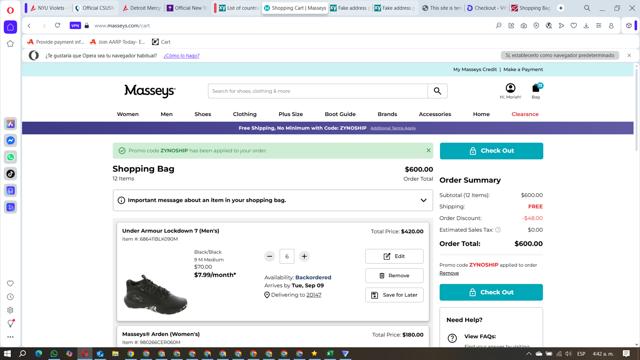
Task: Open Under Armour Lockdown 7 product title
Action: point(171,231)
